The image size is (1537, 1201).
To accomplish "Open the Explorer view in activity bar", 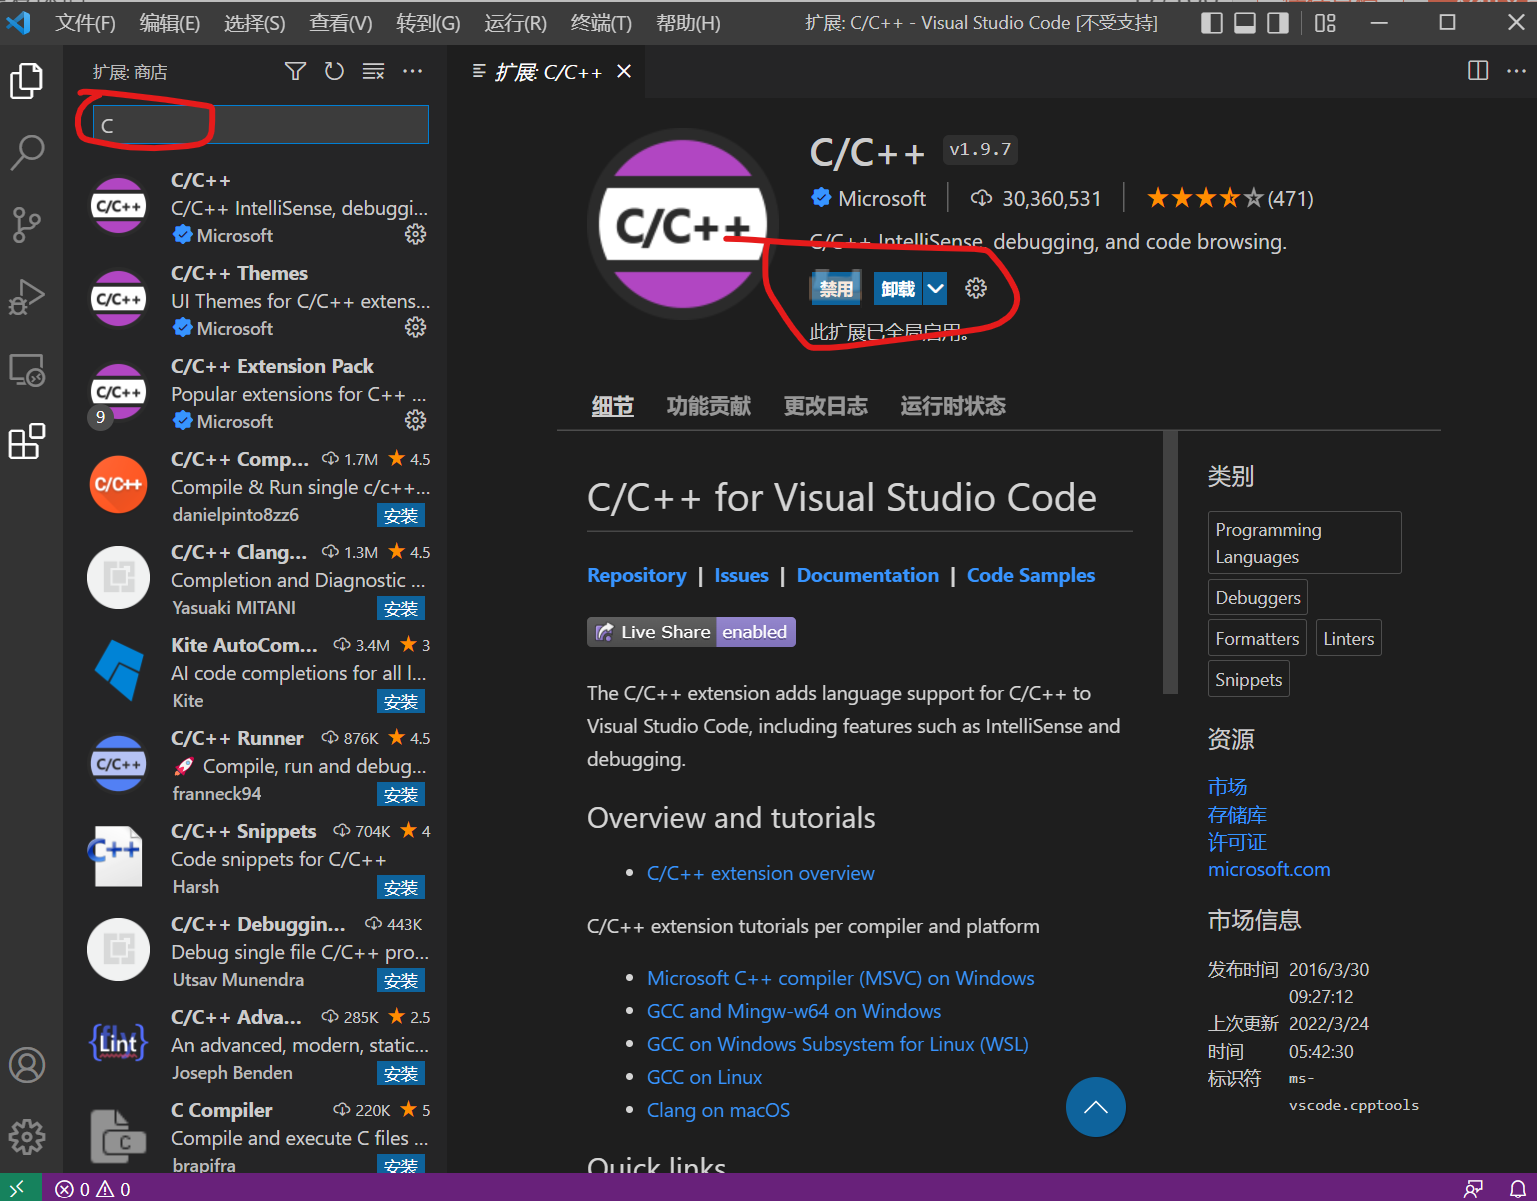I will click(x=27, y=81).
